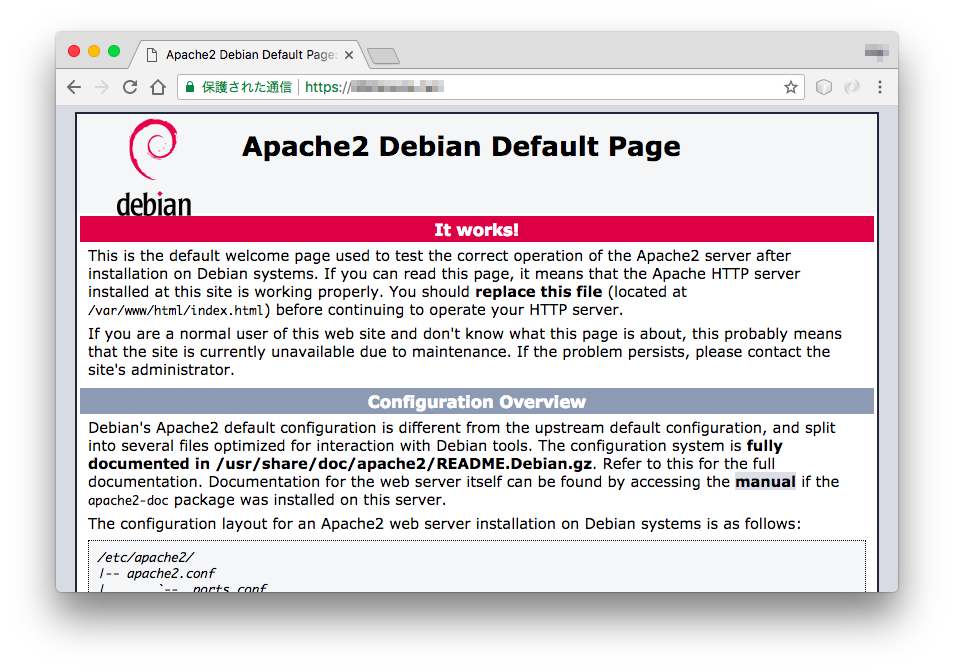Click the green padlock security icon
The height and width of the screenshot is (672, 954).
[190, 87]
